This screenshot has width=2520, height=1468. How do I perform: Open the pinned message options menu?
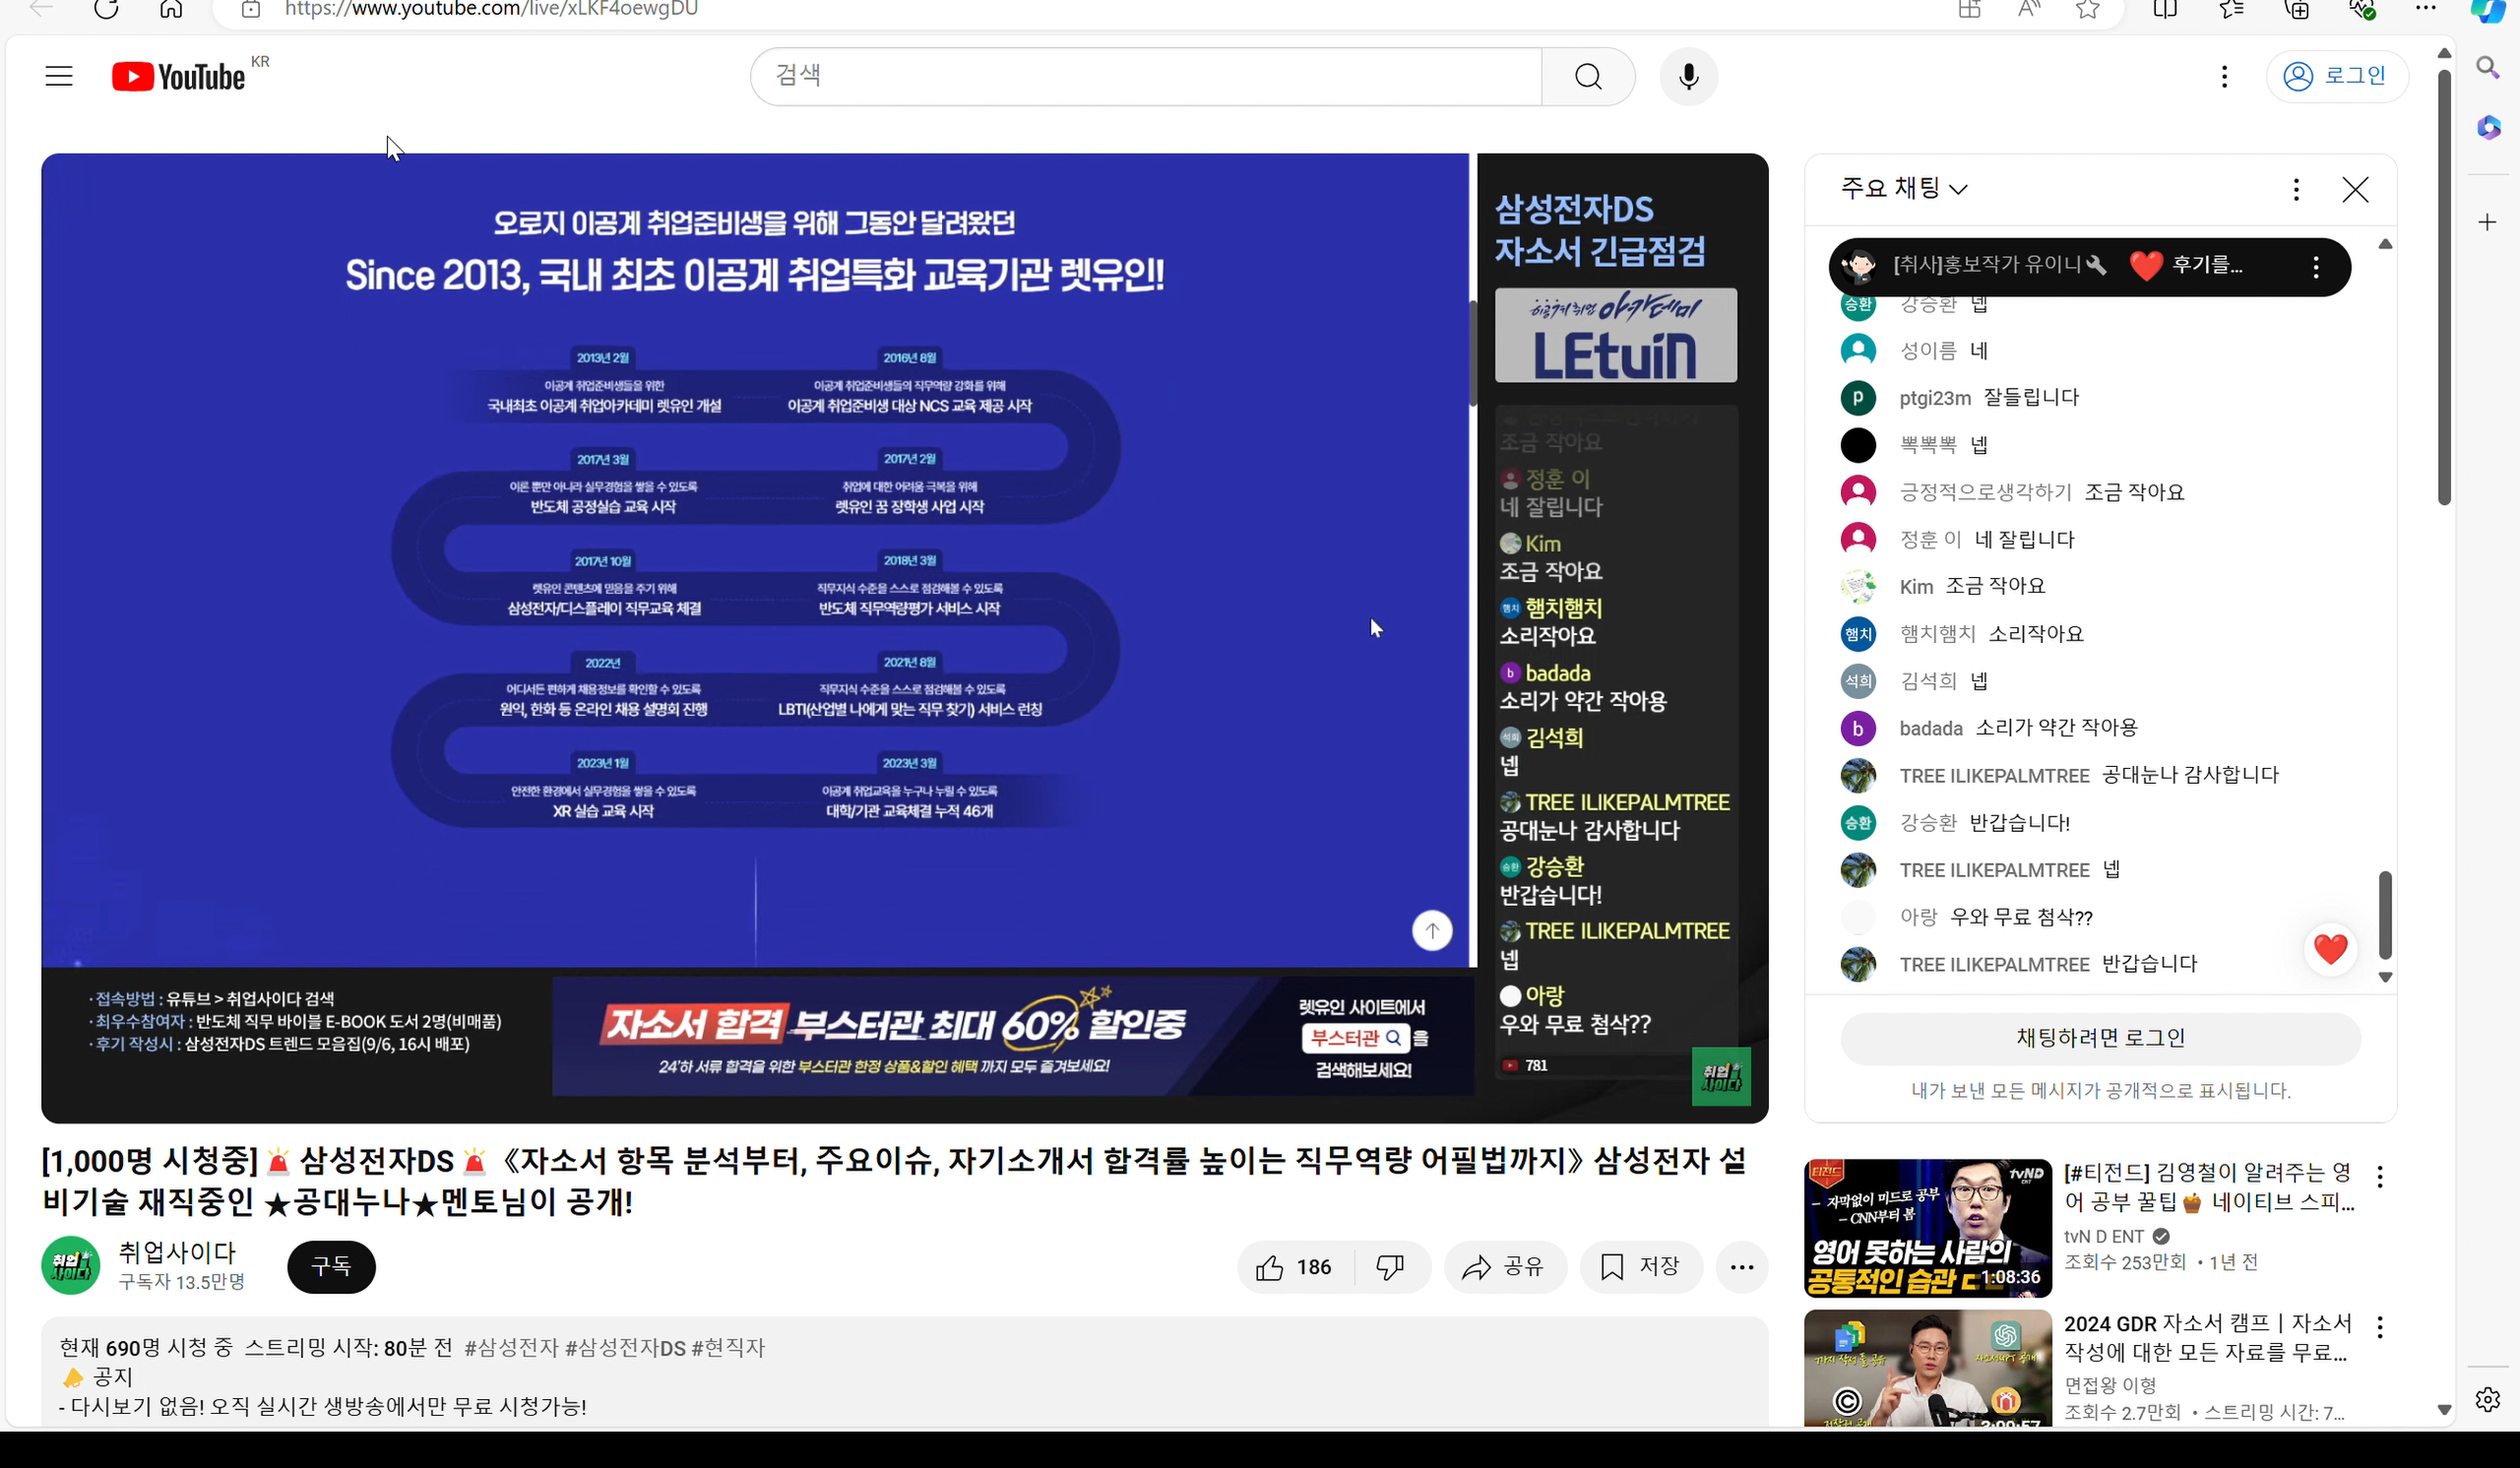(2315, 267)
